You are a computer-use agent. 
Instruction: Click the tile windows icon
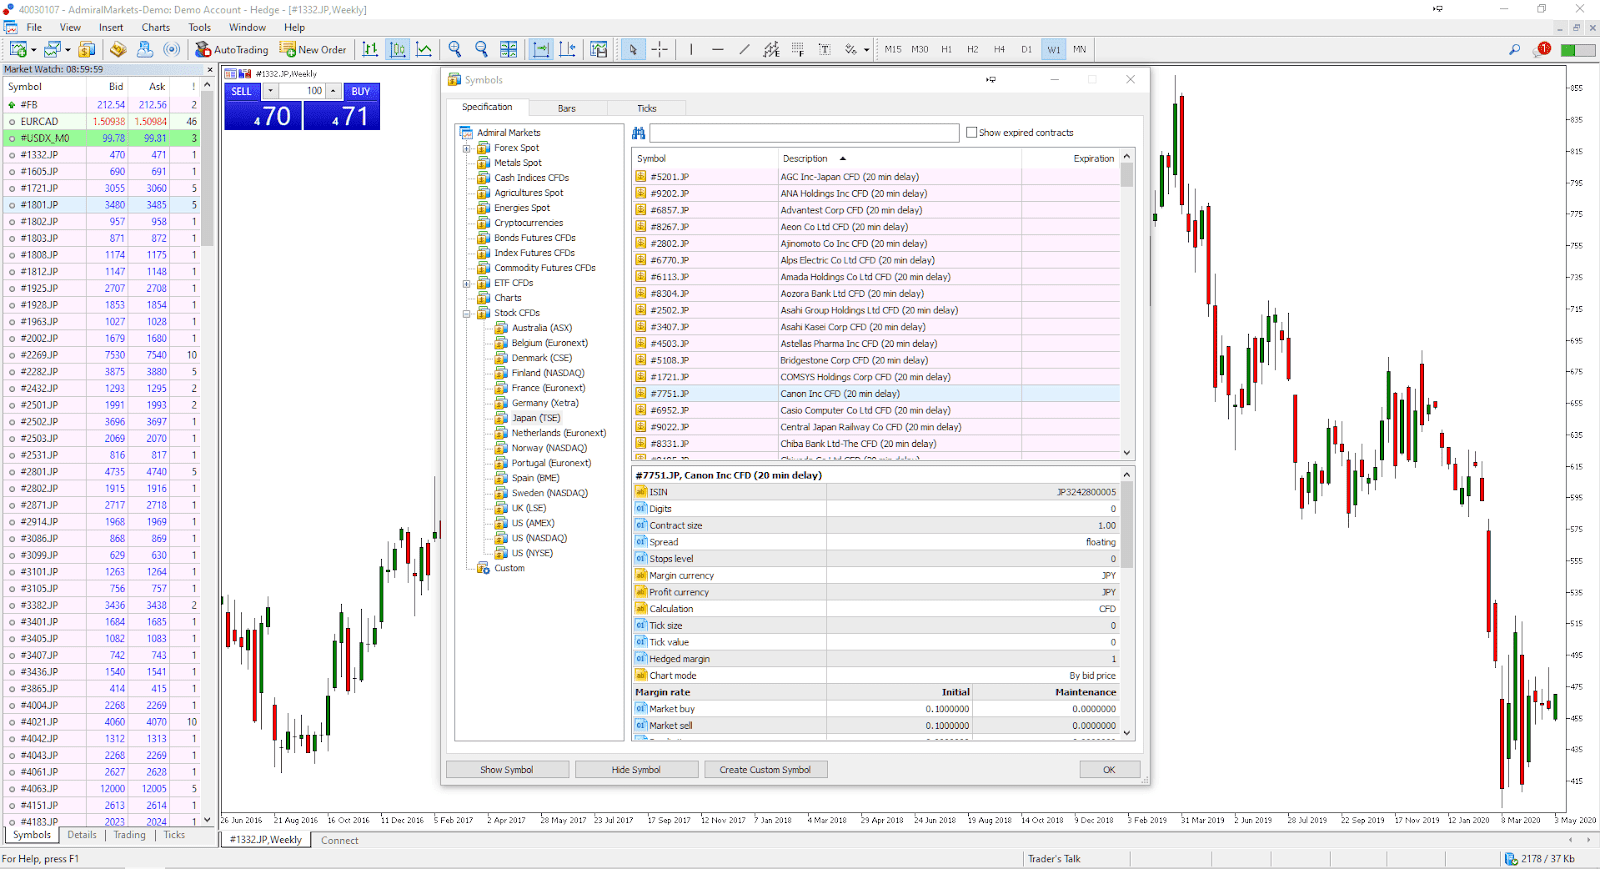(x=508, y=49)
